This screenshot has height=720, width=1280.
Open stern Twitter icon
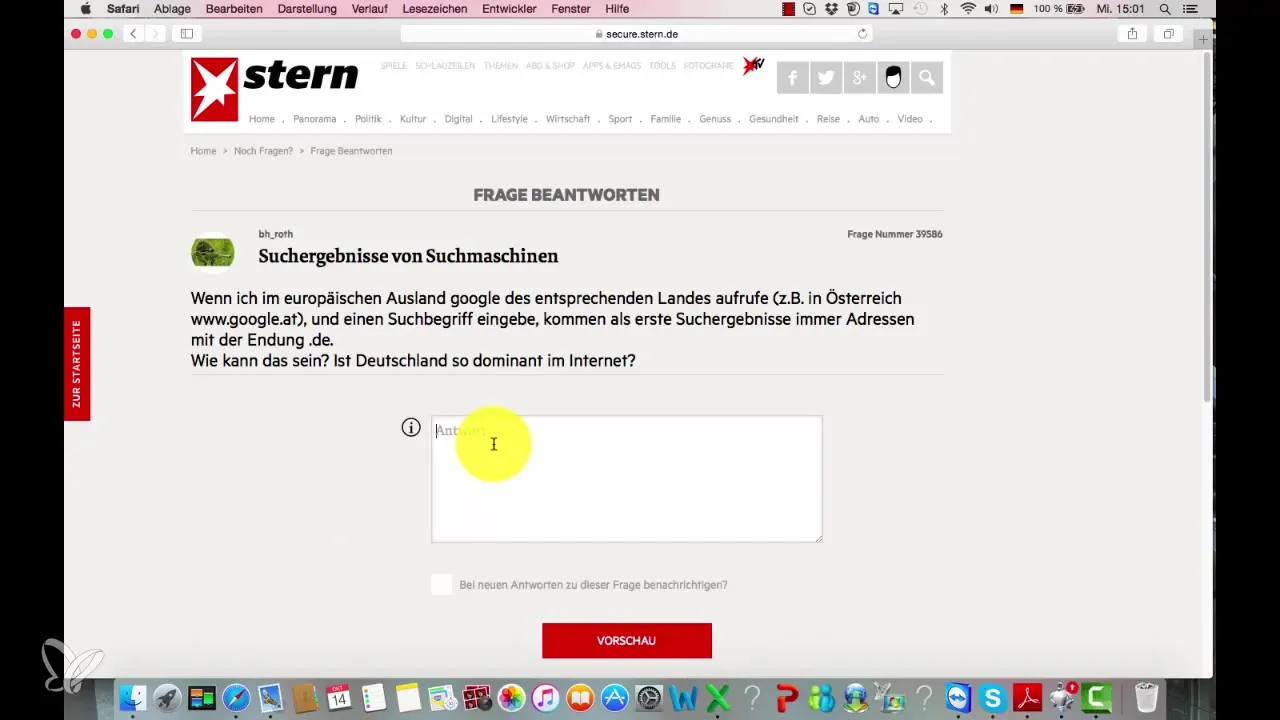point(826,78)
